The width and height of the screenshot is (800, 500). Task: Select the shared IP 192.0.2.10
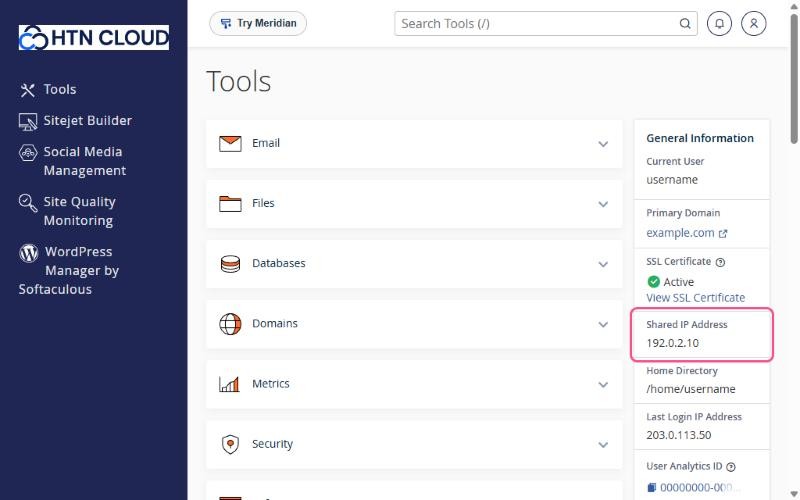point(672,343)
